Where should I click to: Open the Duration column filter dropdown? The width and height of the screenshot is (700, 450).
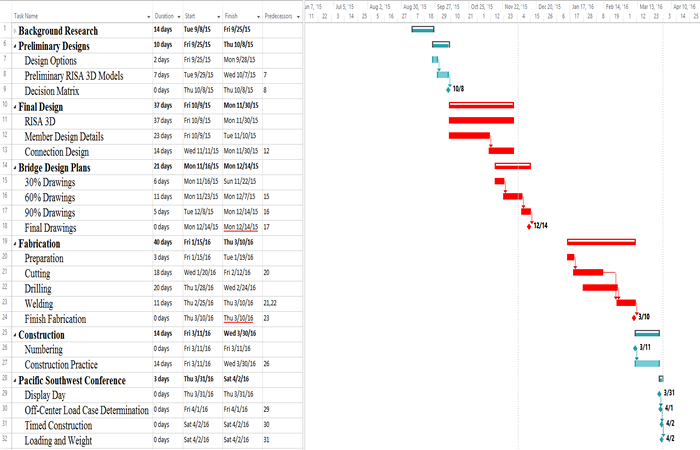point(178,17)
